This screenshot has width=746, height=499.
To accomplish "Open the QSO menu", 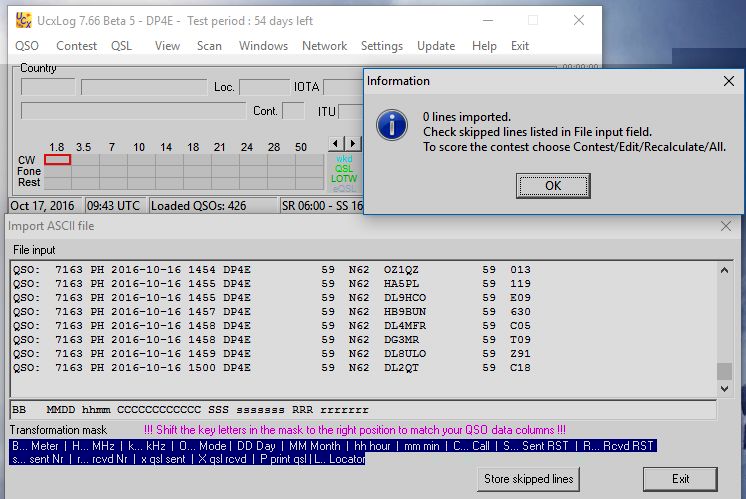I will click(27, 46).
